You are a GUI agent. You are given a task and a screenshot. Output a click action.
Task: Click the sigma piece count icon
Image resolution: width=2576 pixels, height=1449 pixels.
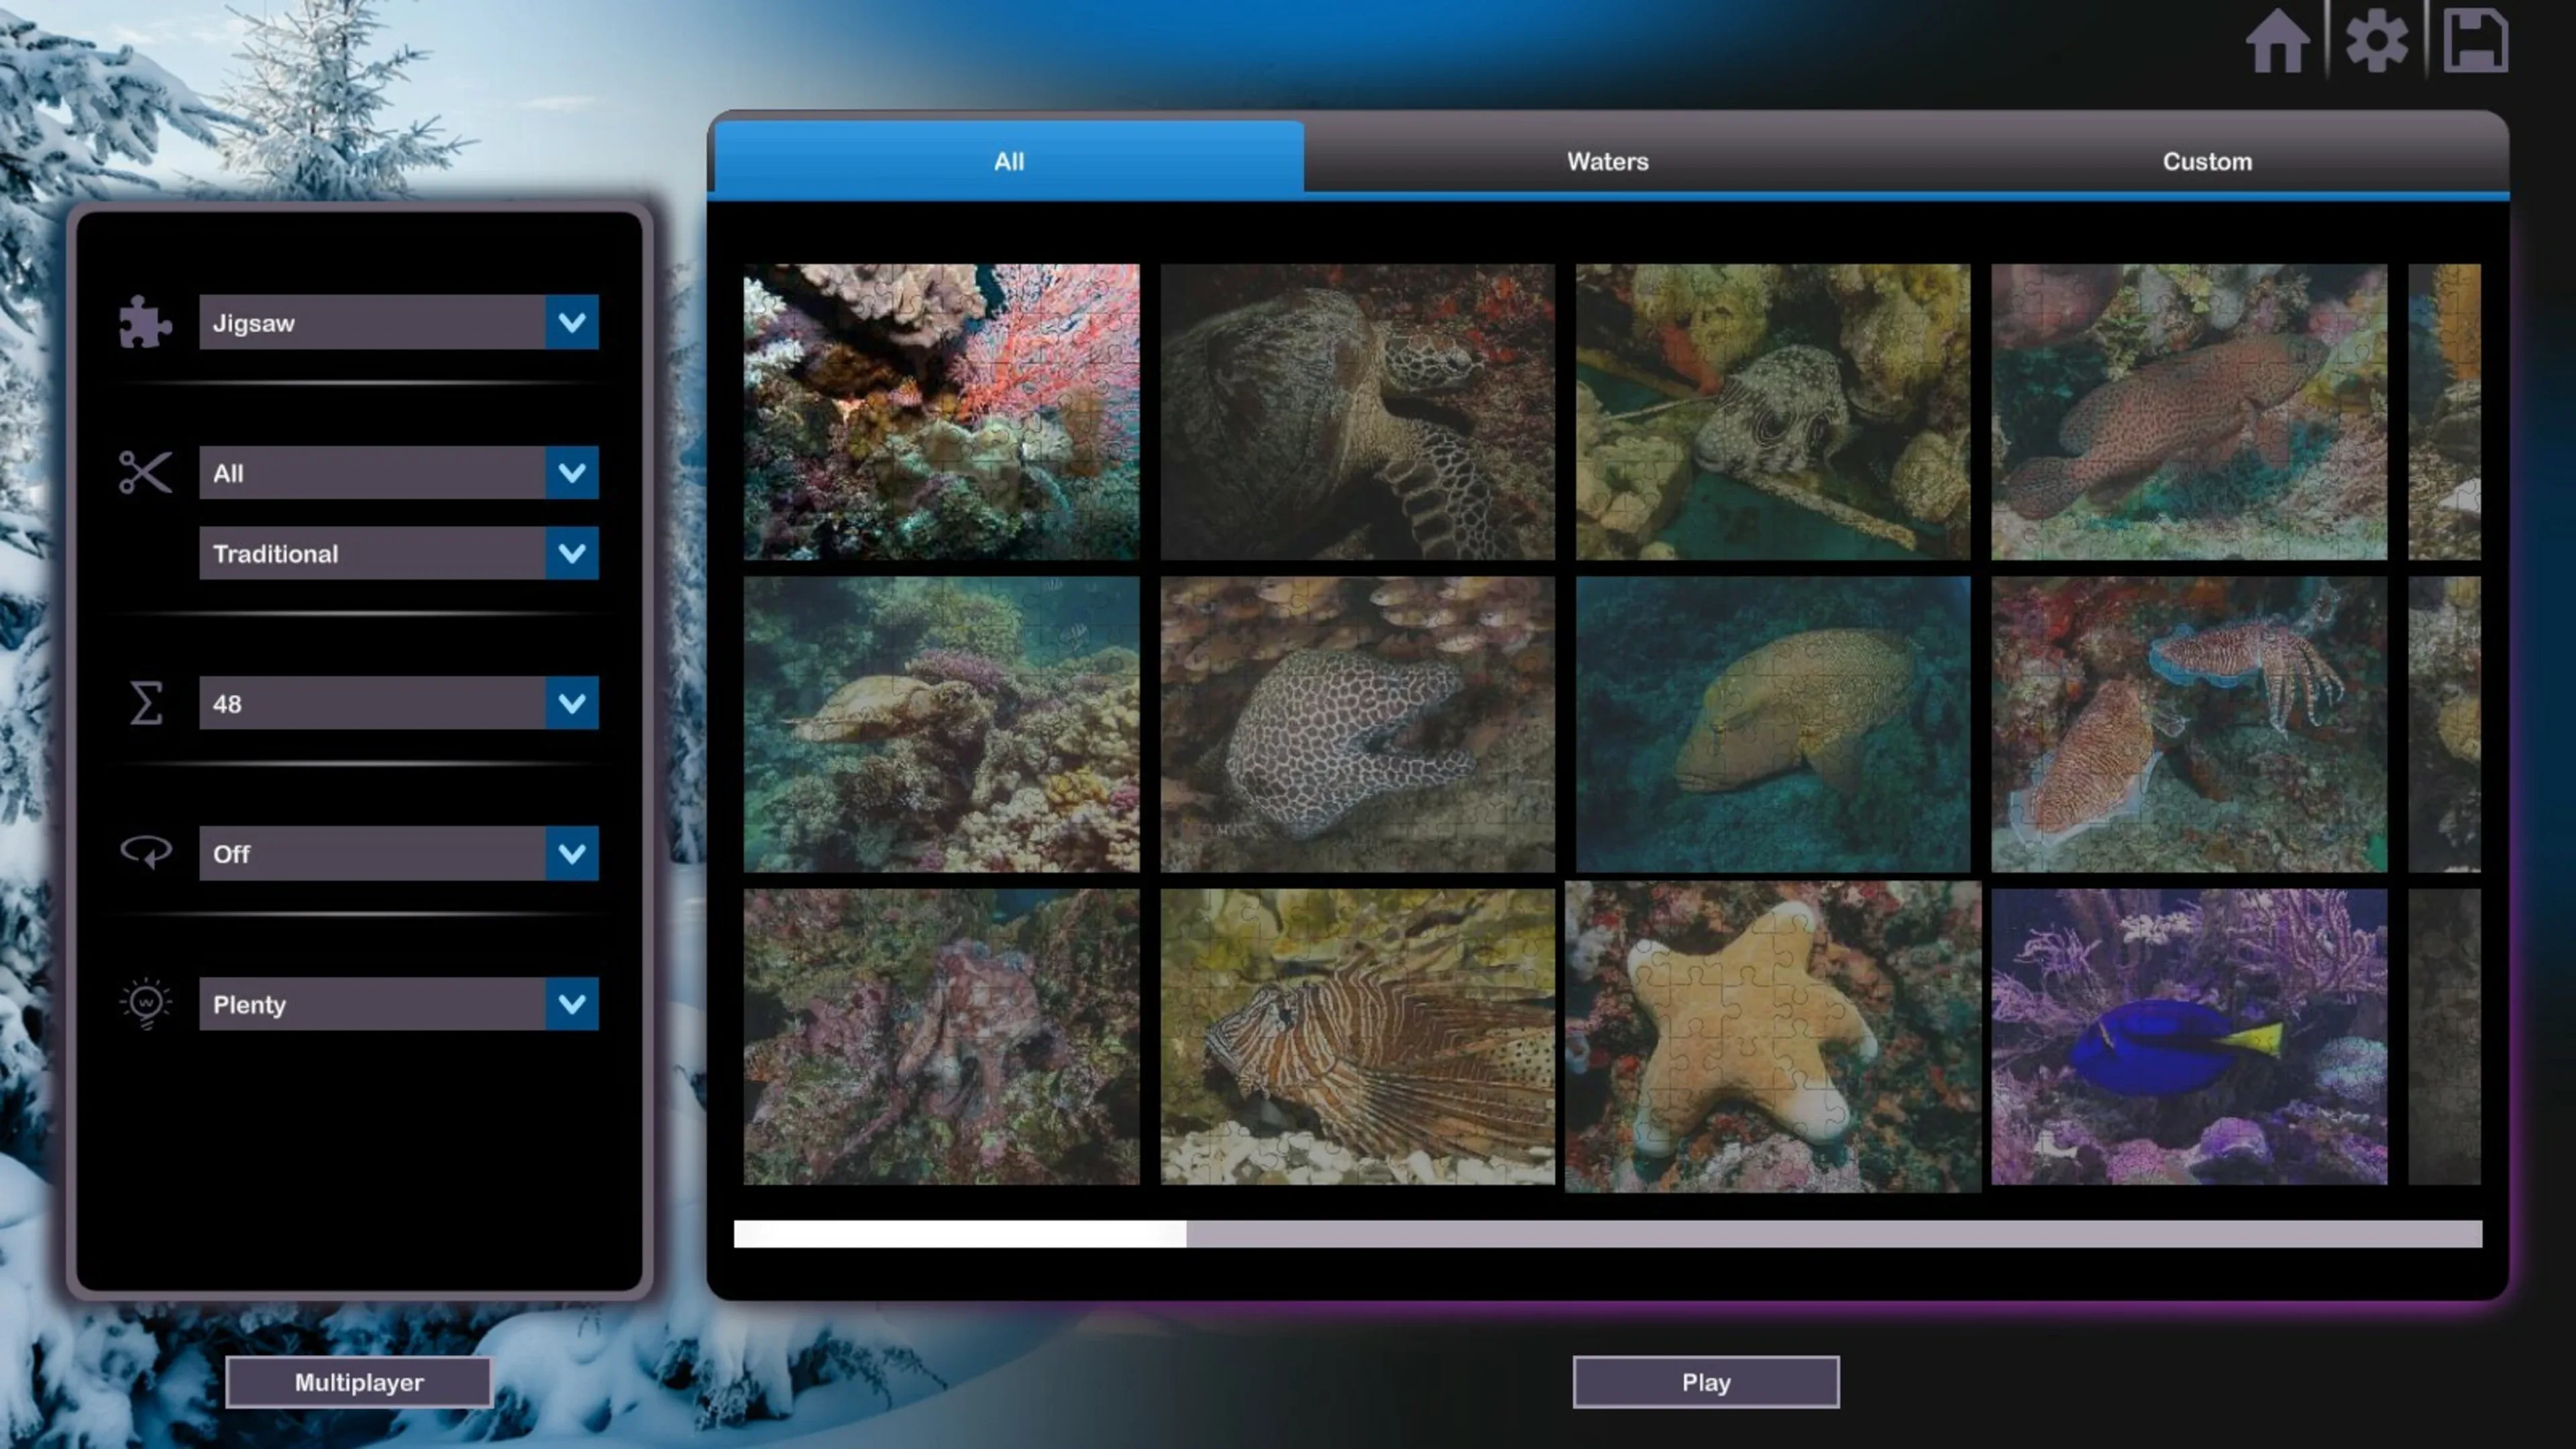146,703
